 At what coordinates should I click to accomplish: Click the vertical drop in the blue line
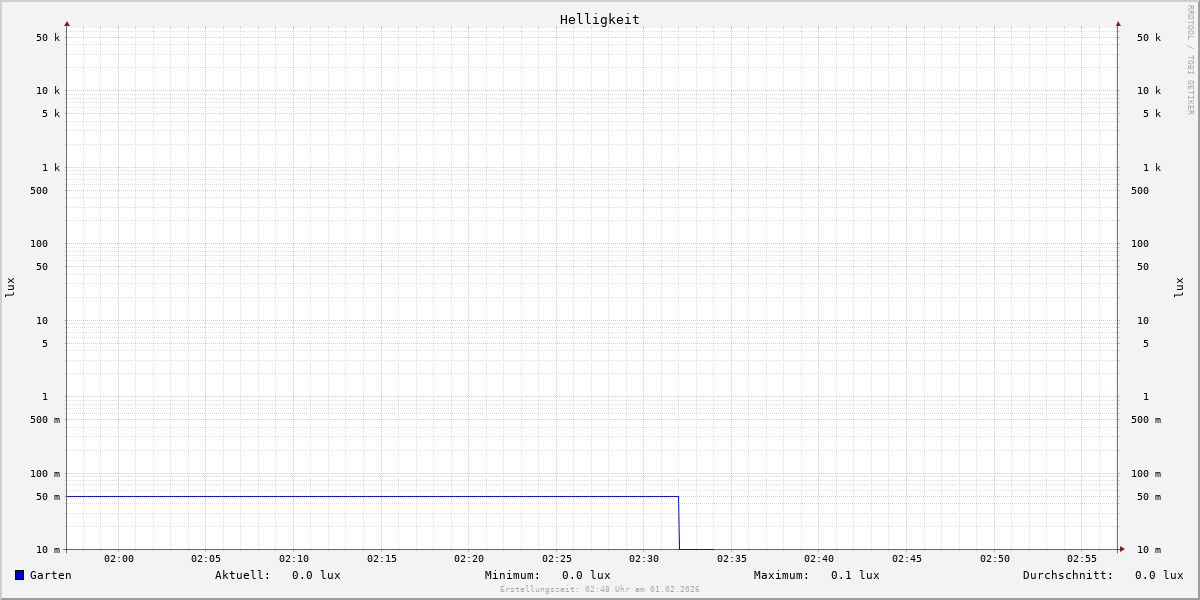[x=679, y=523]
